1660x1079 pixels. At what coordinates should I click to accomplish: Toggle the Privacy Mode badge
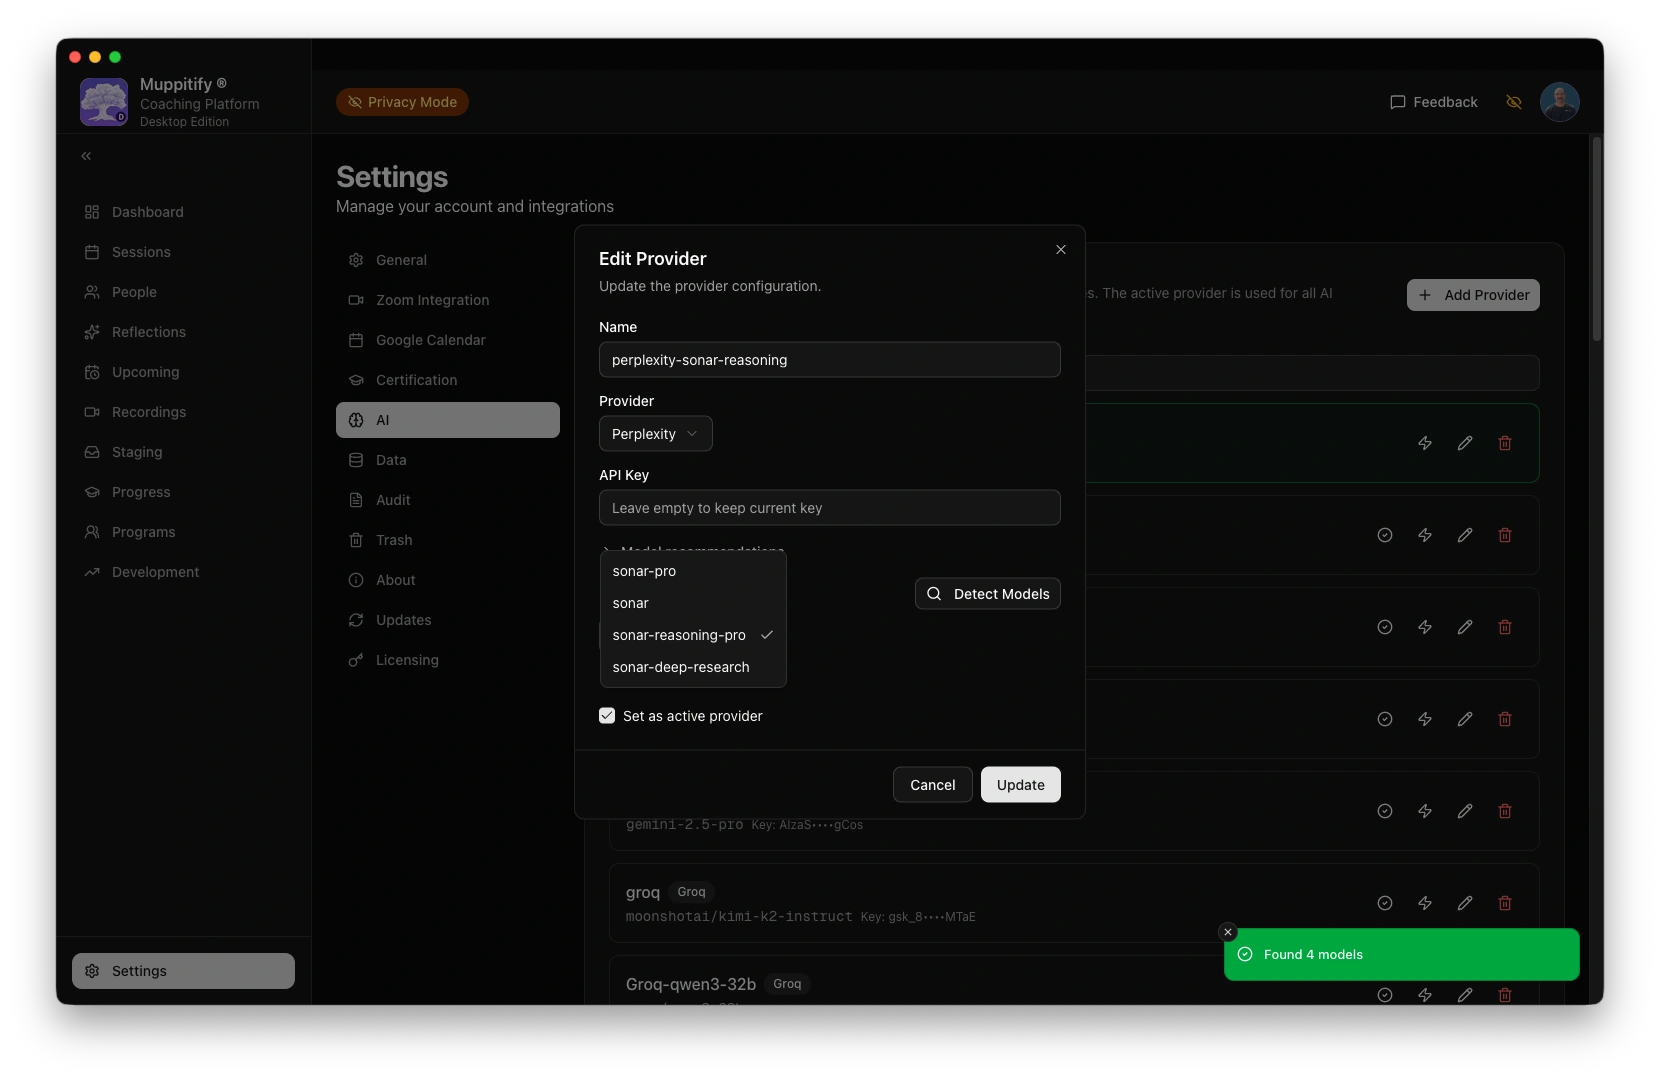point(402,102)
